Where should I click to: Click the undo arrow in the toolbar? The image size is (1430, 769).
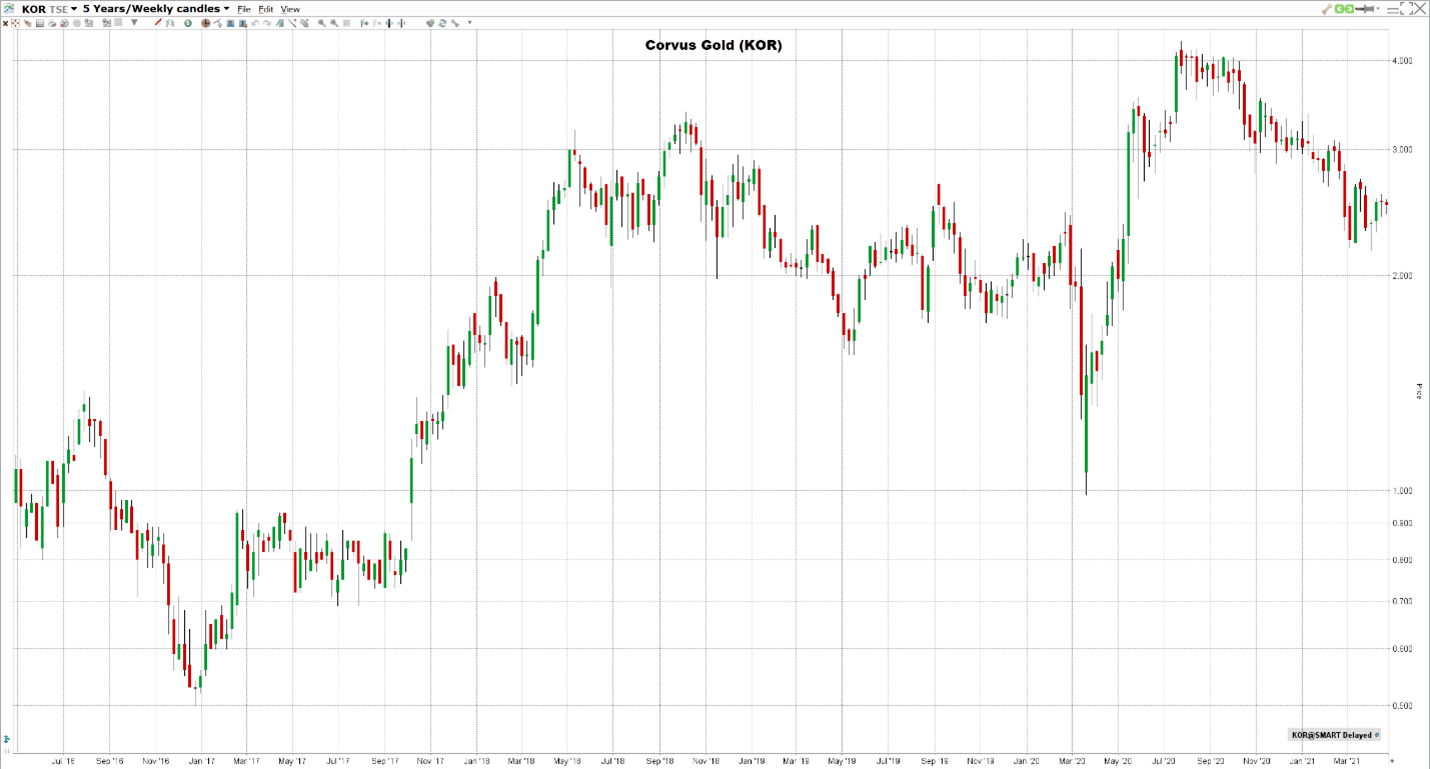coord(255,23)
